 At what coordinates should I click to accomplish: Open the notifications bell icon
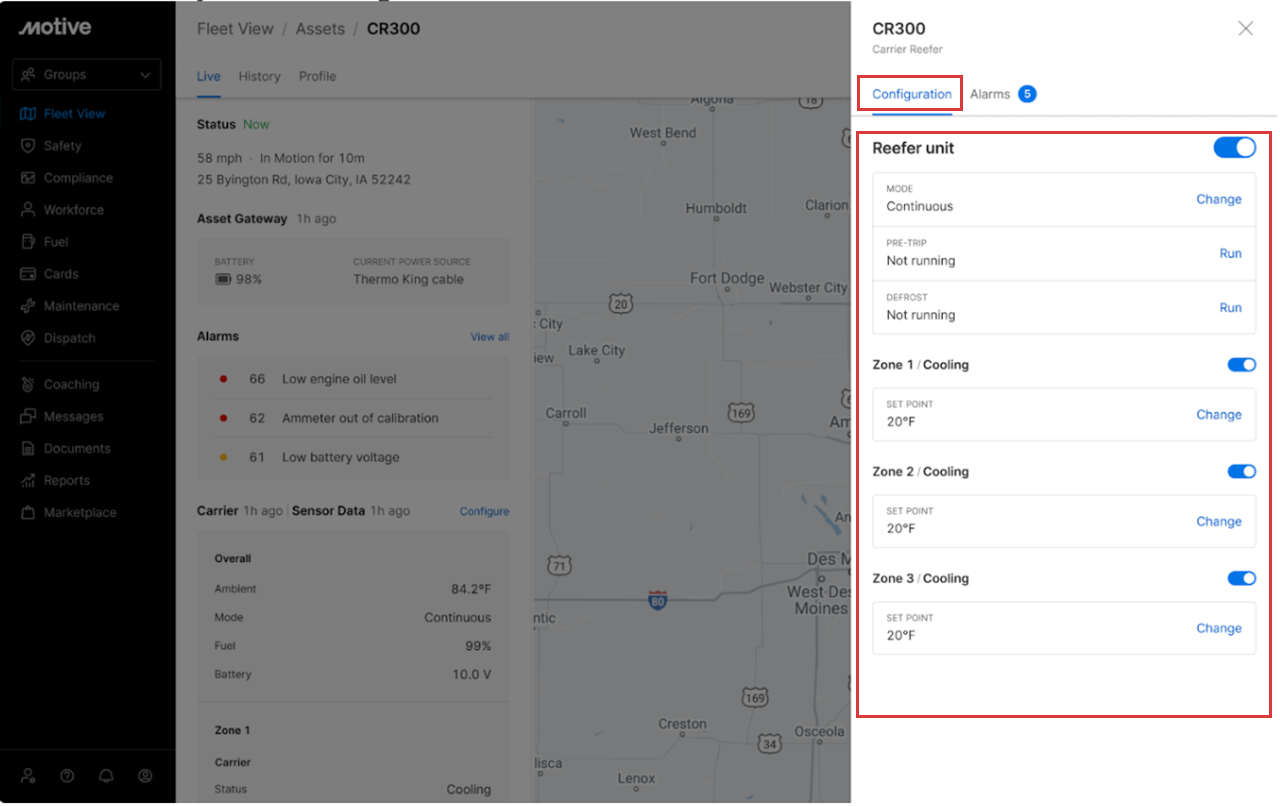[106, 776]
